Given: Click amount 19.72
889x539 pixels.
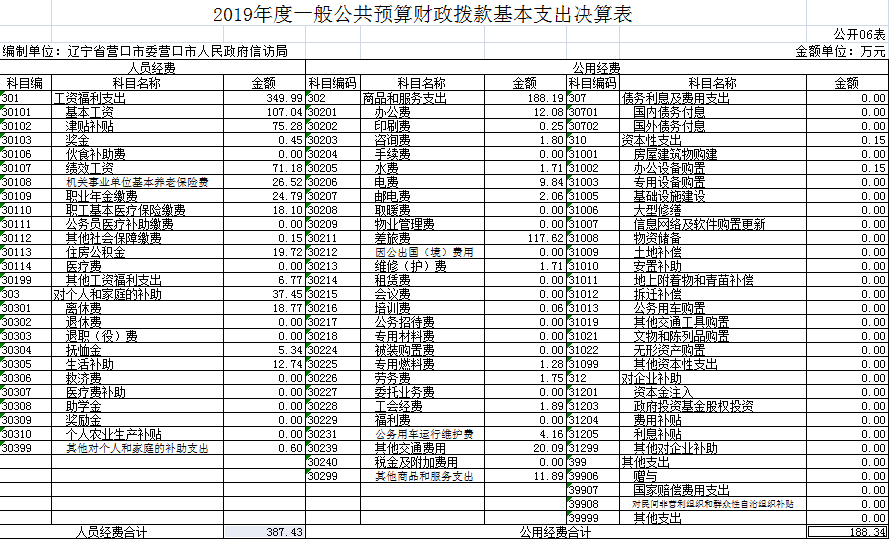Looking at the screenshot, I should coord(265,252).
